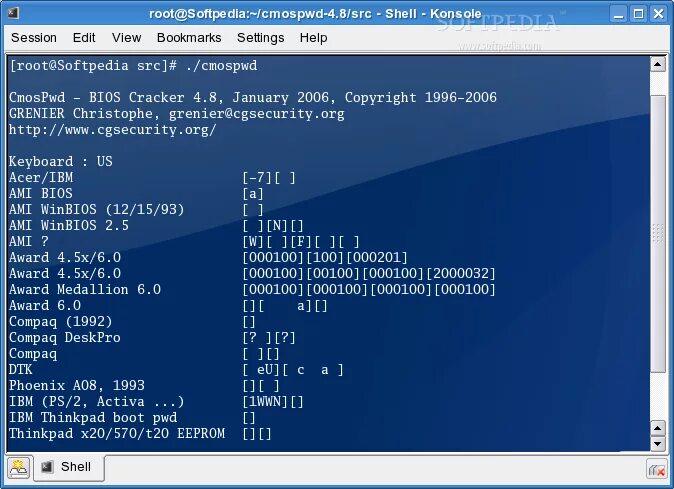Click the 'IBM (PS/2, Activa ...)' row label

[97, 401]
